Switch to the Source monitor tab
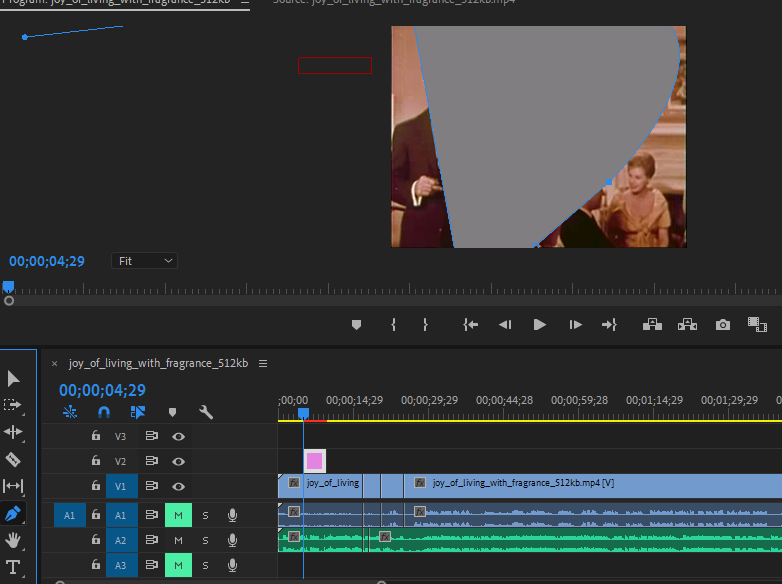782x584 pixels. coord(394,2)
